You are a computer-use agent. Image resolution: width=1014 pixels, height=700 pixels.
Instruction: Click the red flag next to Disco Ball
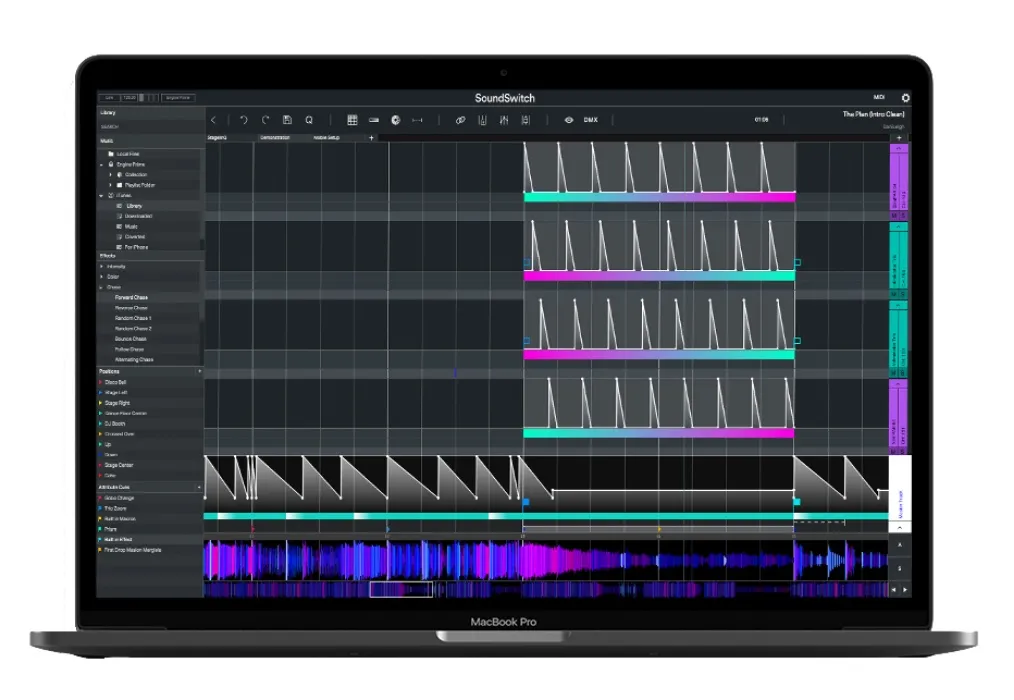(x=100, y=382)
